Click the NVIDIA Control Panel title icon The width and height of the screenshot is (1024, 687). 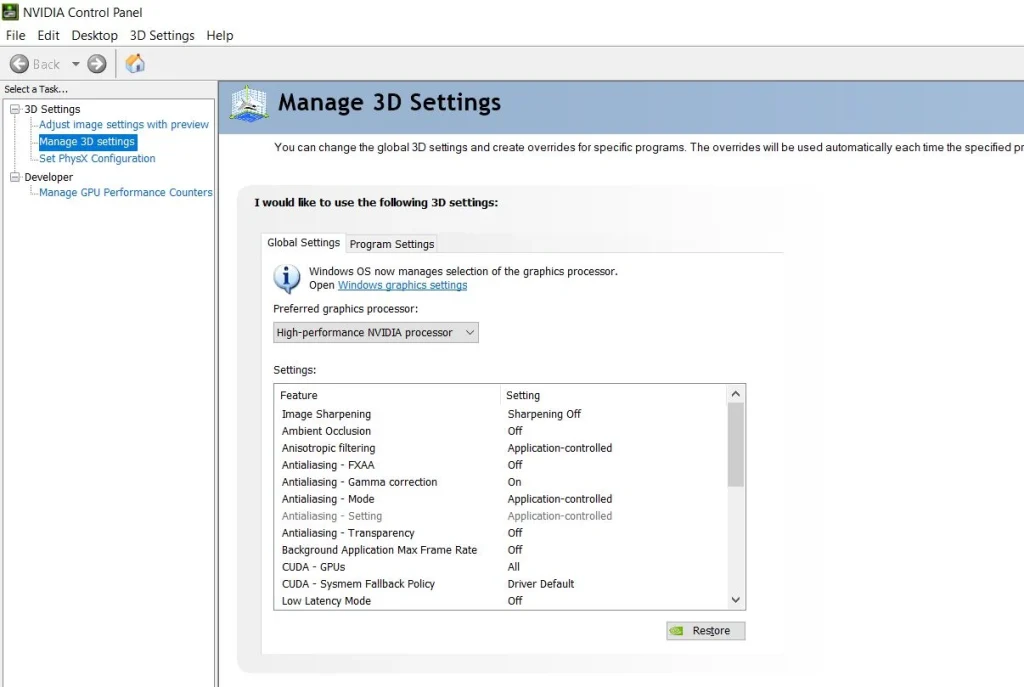point(10,12)
